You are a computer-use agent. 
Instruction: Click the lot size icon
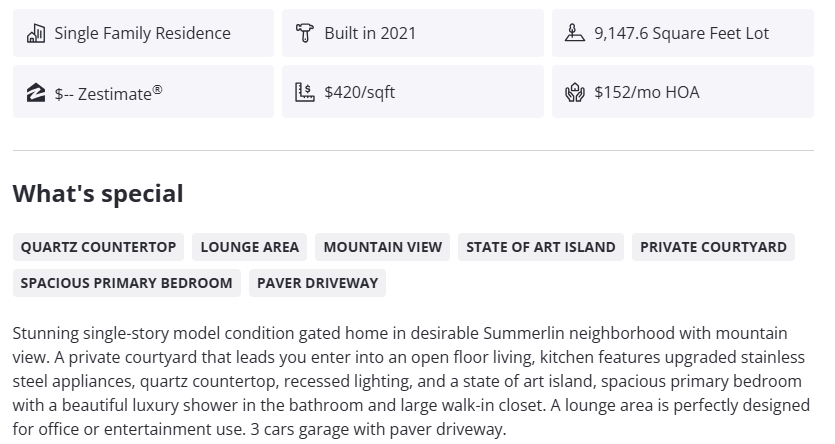[574, 33]
